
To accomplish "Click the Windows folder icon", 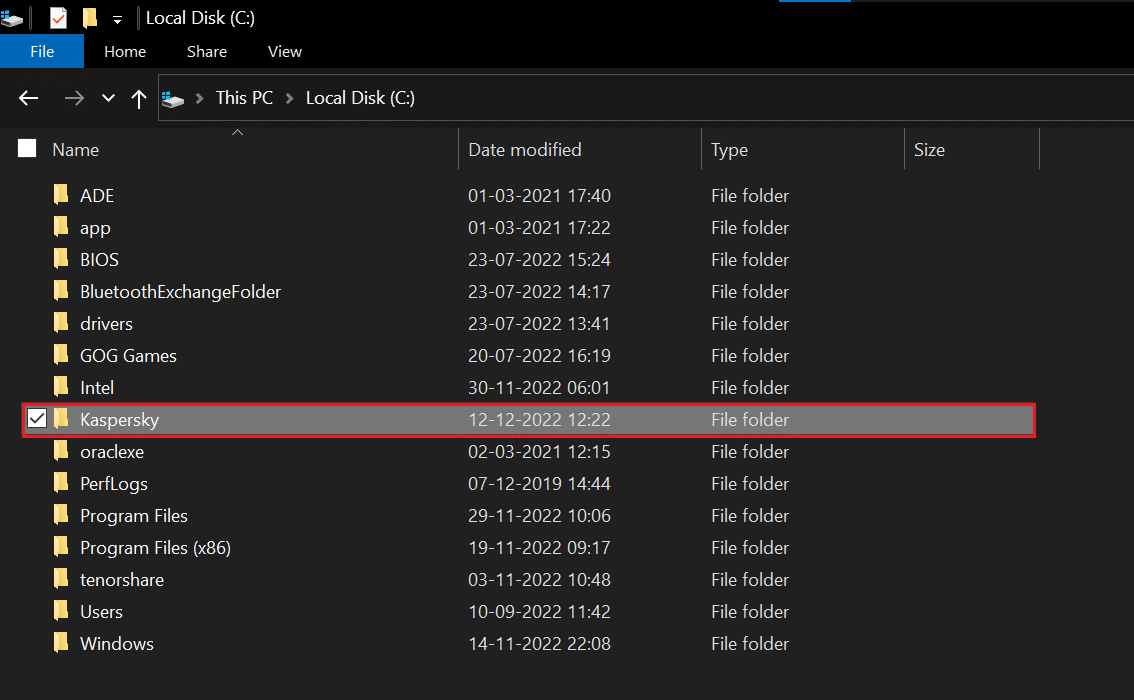I will coord(61,642).
